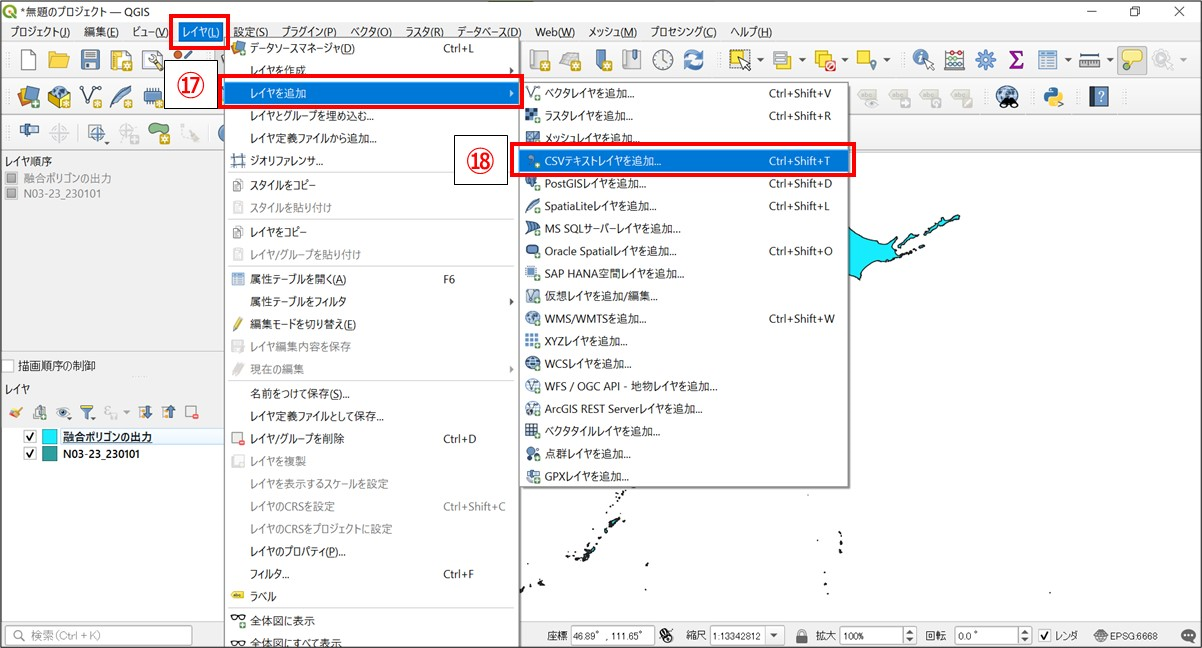
Task: Click the 検索 locator search field
Action: pos(110,635)
